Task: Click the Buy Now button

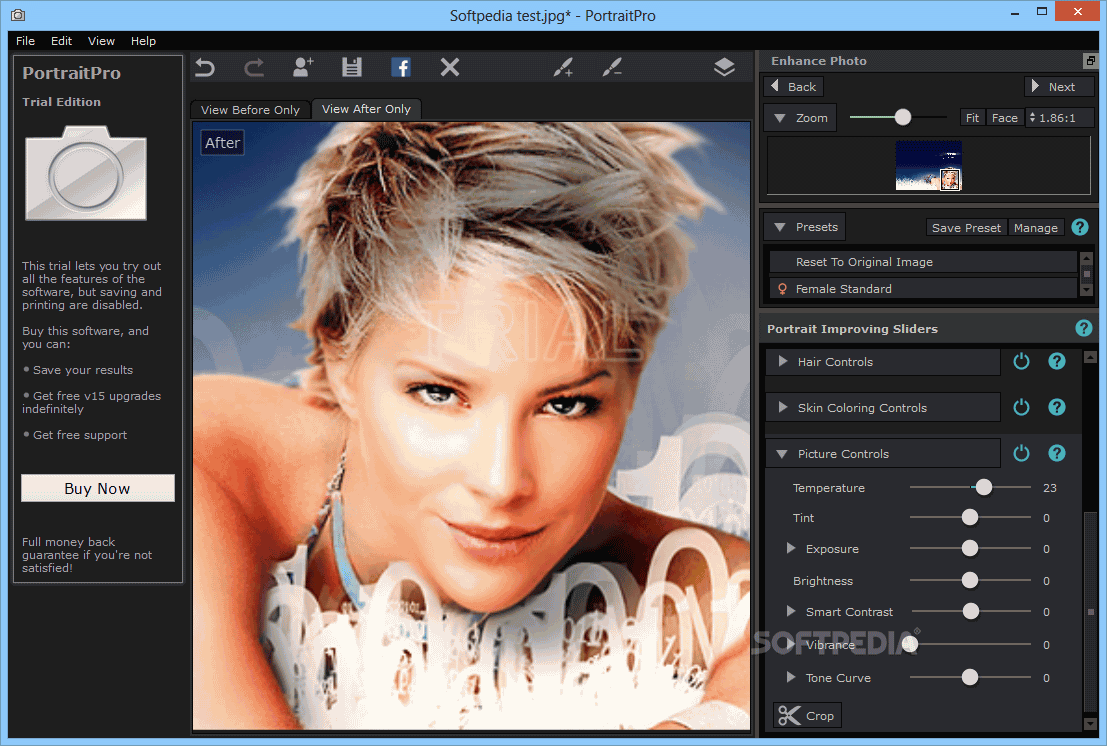Action: (97, 488)
